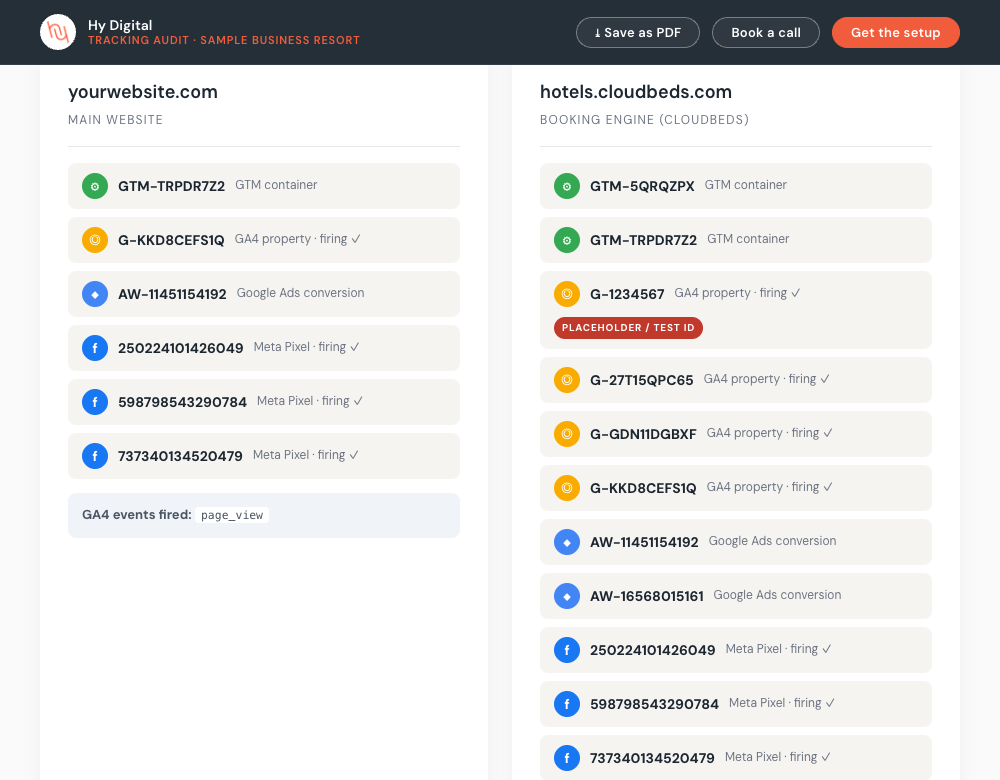Viewport: 1000px width, 780px height.
Task: Click Google Ads icon beside AW-11451154192 under hotels.cloudbeds.com
Action: point(567,542)
